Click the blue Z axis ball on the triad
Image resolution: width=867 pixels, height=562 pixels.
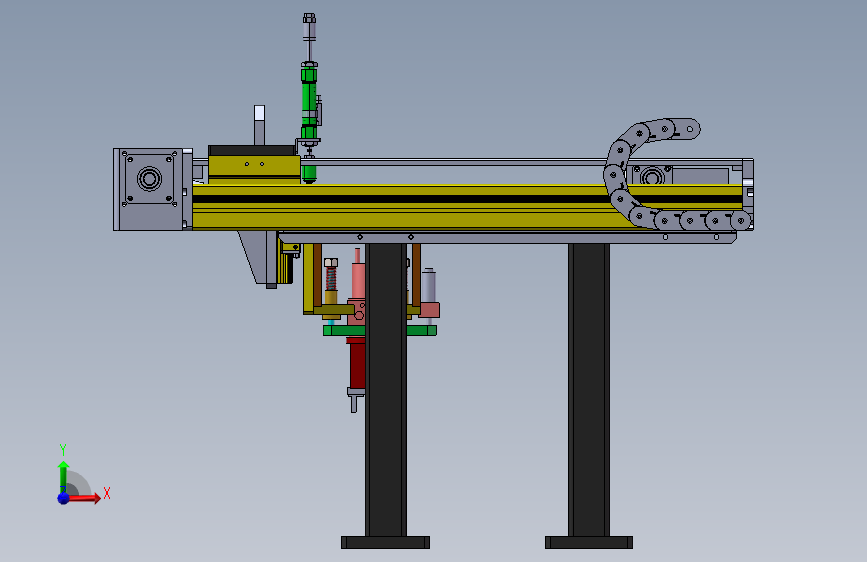click(x=64, y=498)
